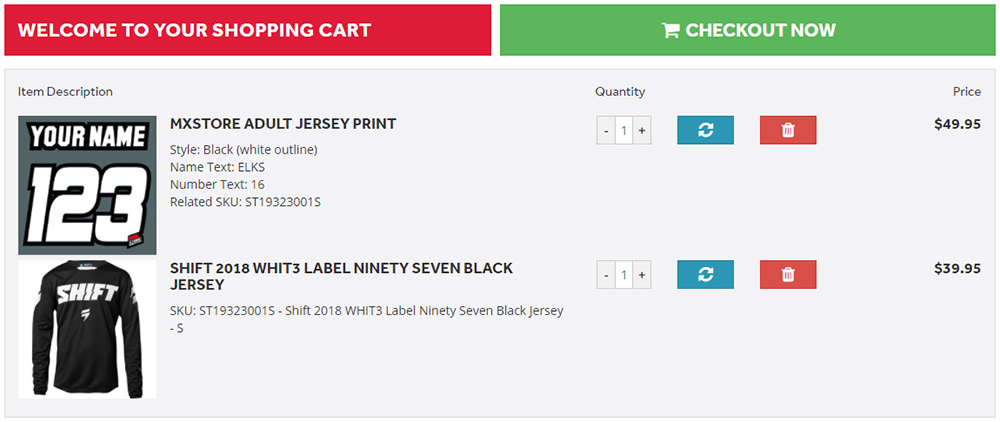Delete MXStore Adult Jersey Print from cart
Screen dimensions: 1000x422
coord(788,130)
